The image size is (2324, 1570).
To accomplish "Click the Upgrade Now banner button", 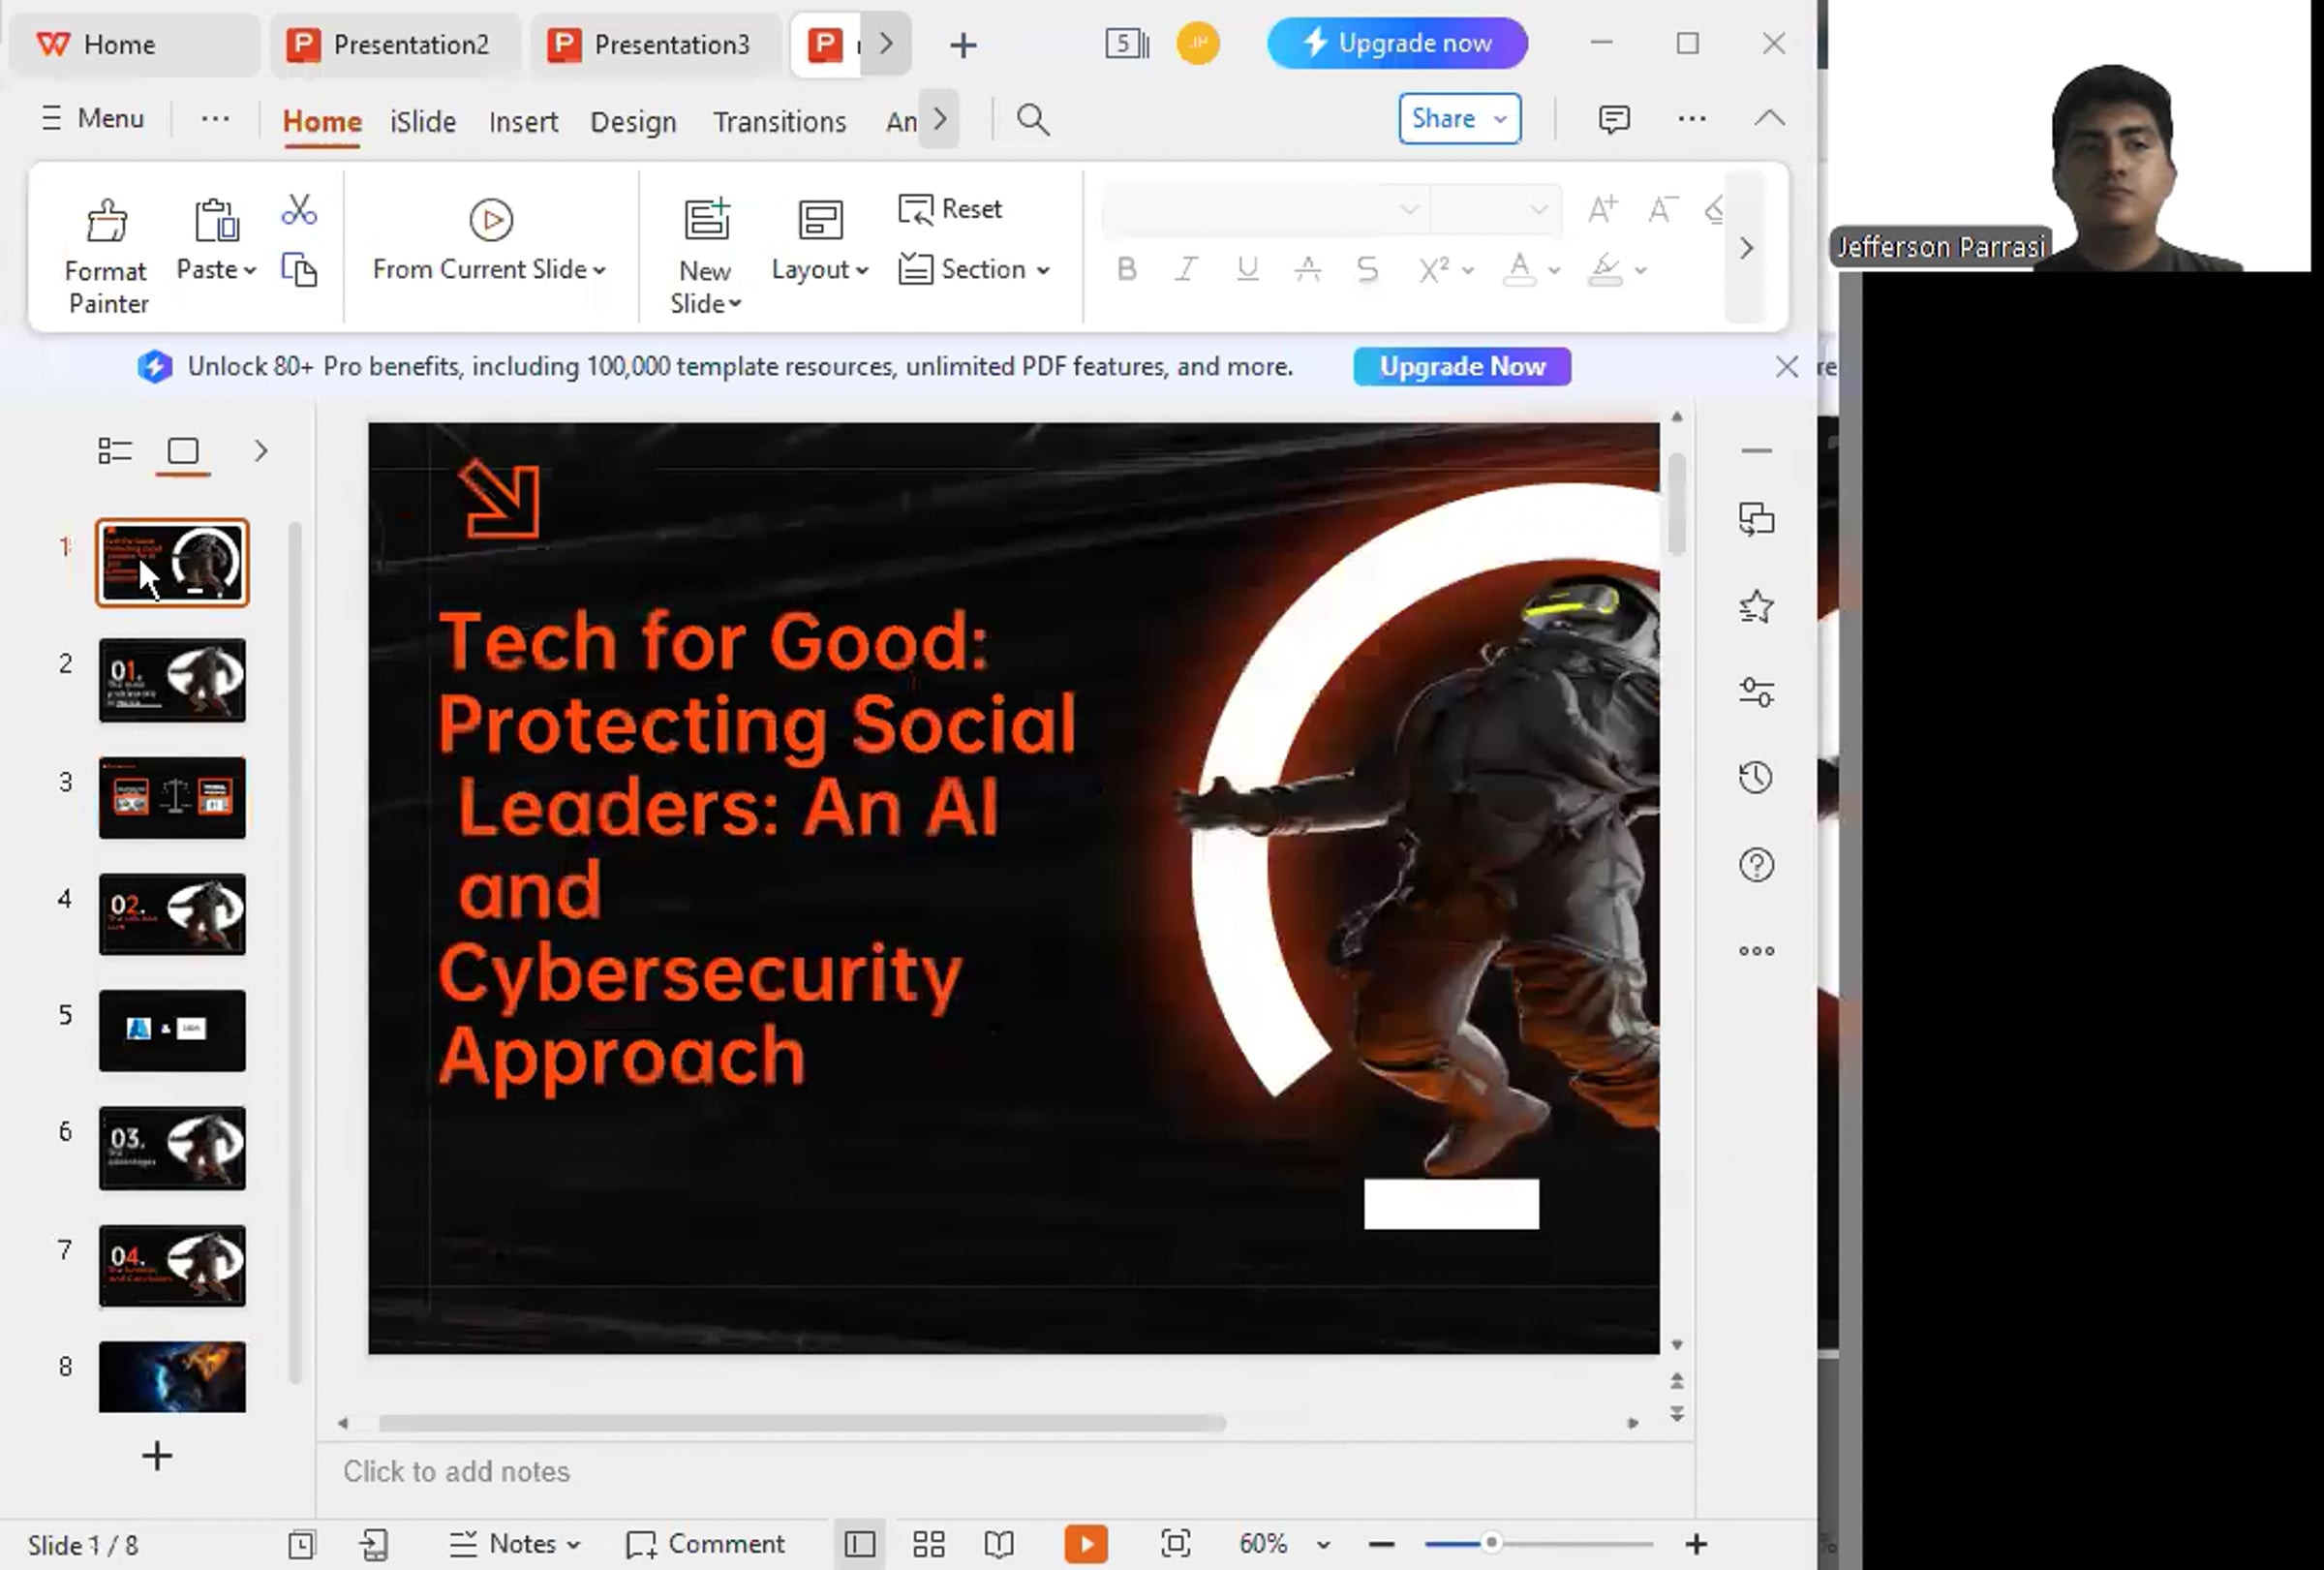I will pyautogui.click(x=1461, y=367).
